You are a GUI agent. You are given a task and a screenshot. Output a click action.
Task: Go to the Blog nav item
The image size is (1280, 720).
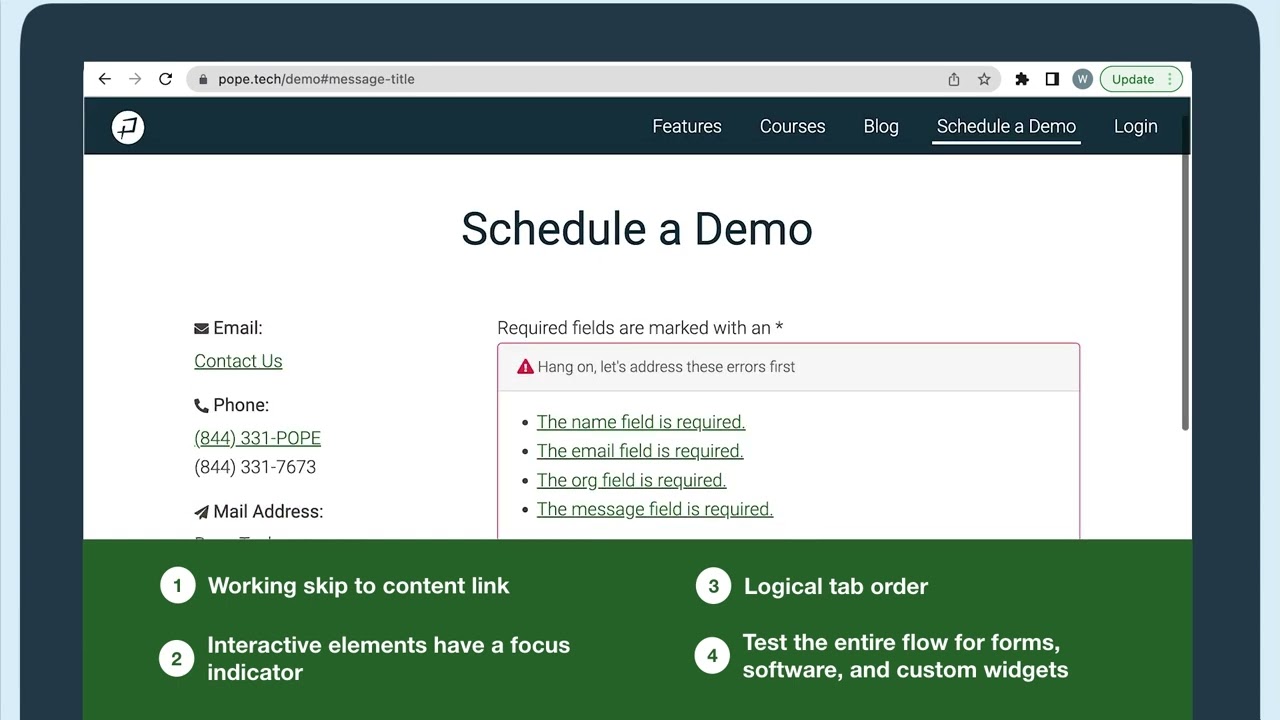coord(881,126)
